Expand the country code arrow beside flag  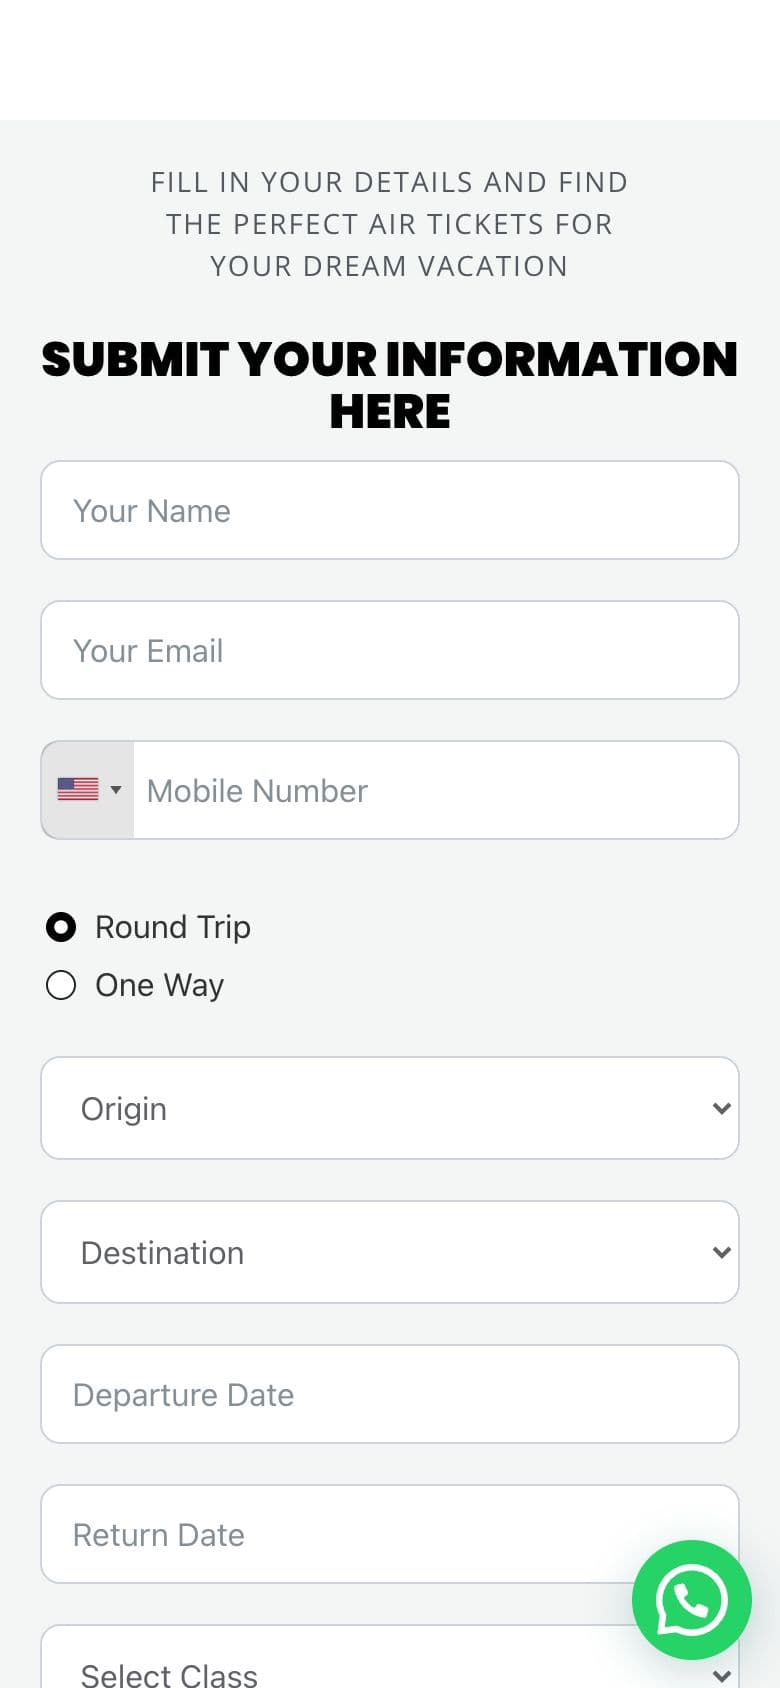click(x=116, y=790)
